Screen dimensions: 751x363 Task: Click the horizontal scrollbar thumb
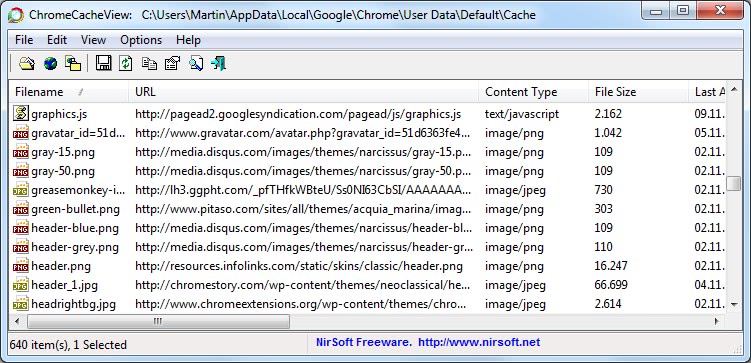[158, 321]
